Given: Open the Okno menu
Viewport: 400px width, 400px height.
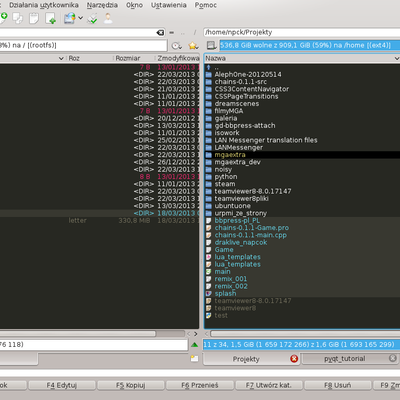Looking at the screenshot, I should coord(134,5).
